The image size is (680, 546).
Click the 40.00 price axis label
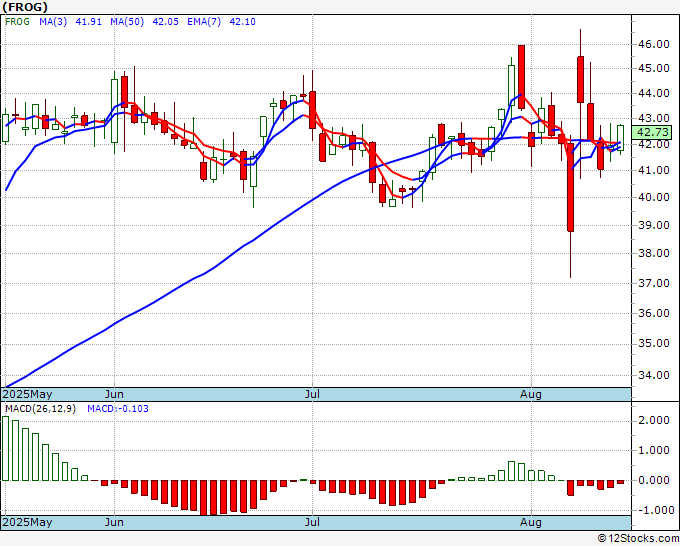pos(653,197)
